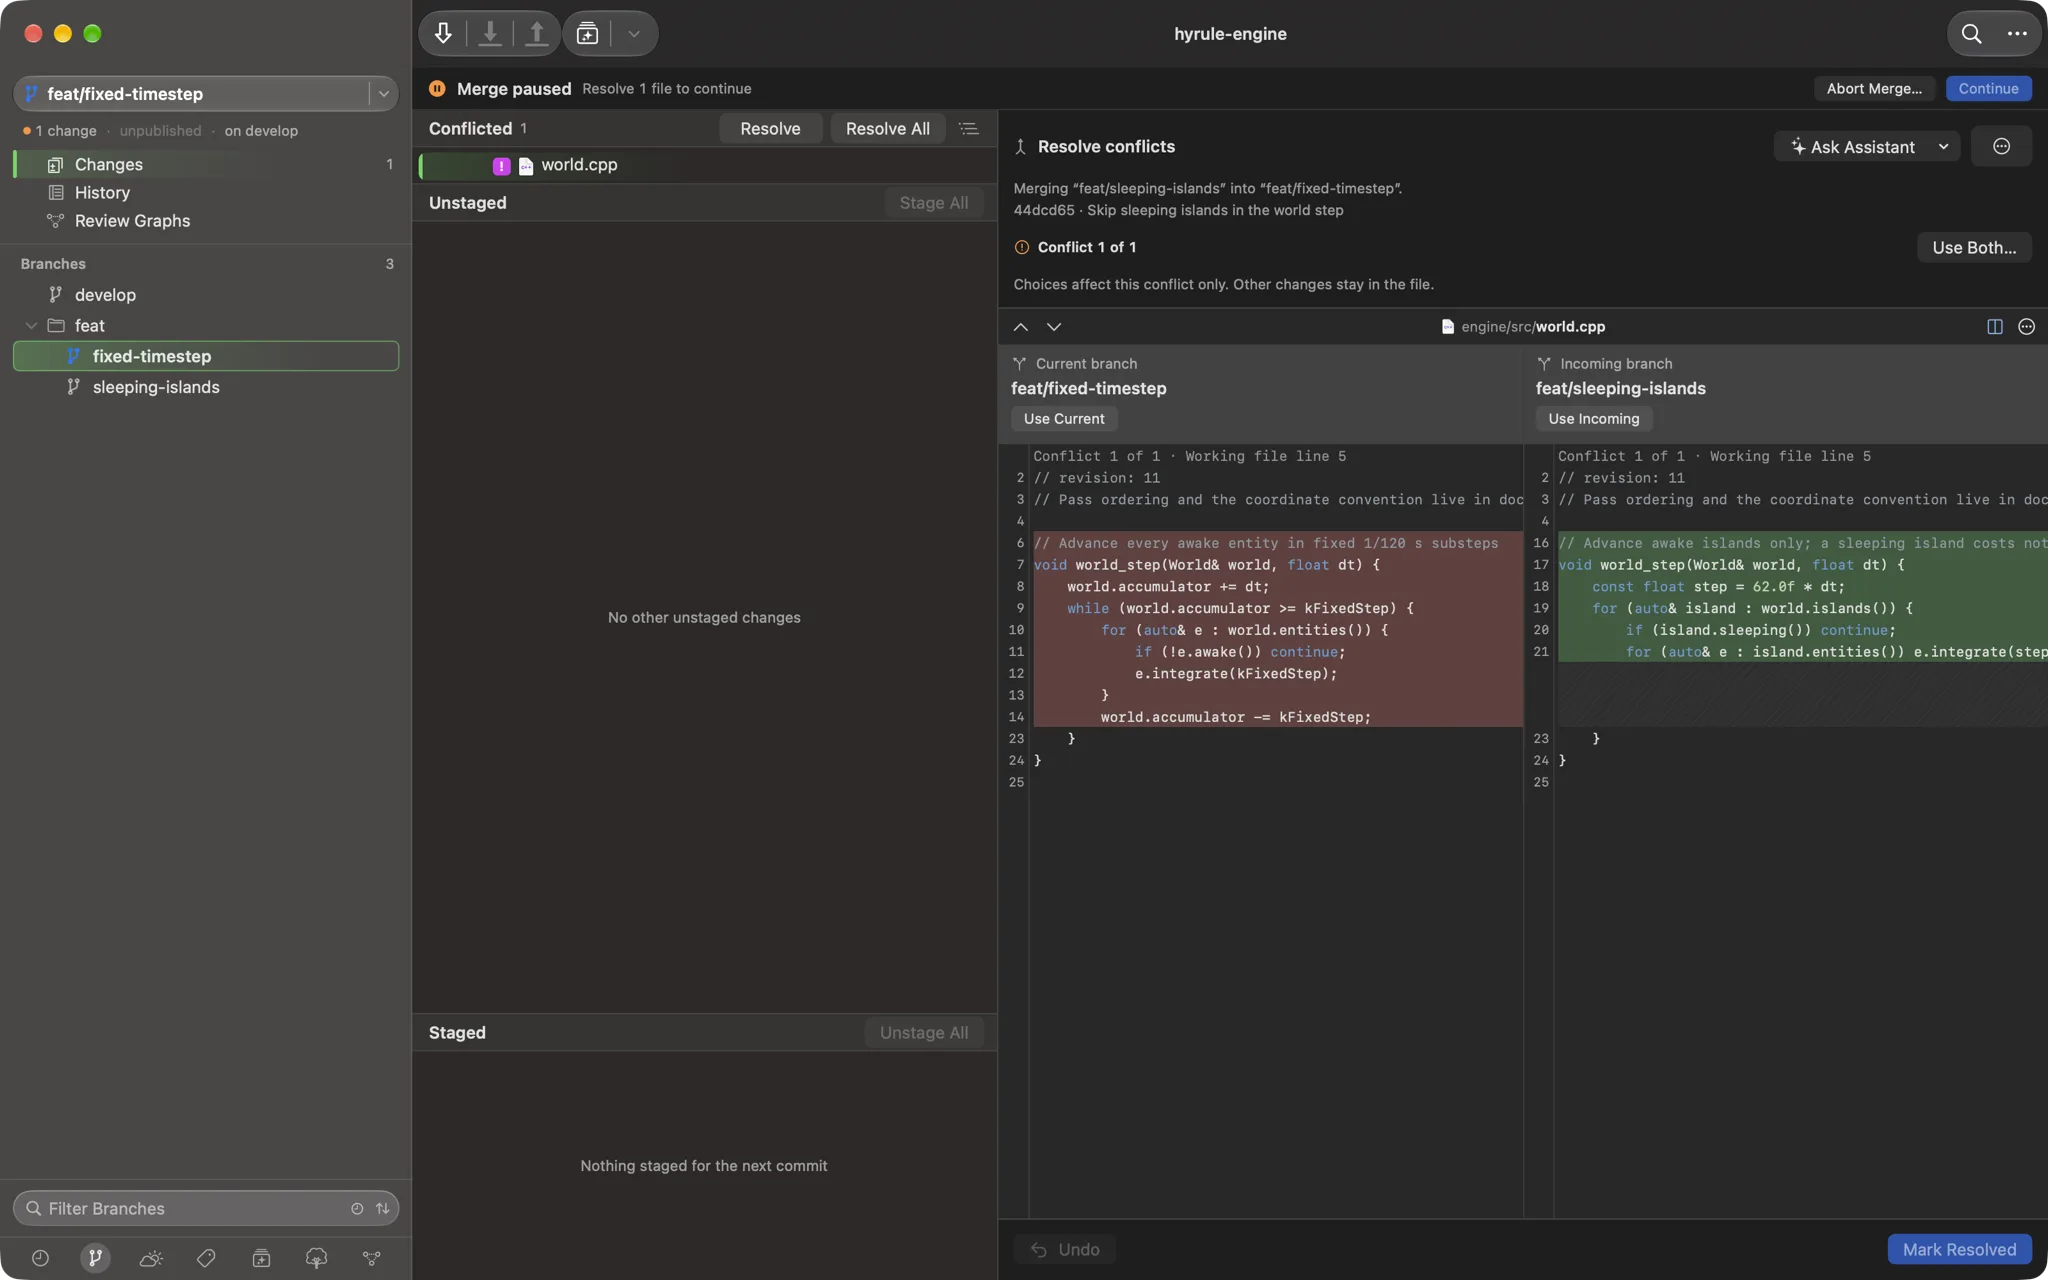Click the Fetch toolbar icon

tap(443, 33)
